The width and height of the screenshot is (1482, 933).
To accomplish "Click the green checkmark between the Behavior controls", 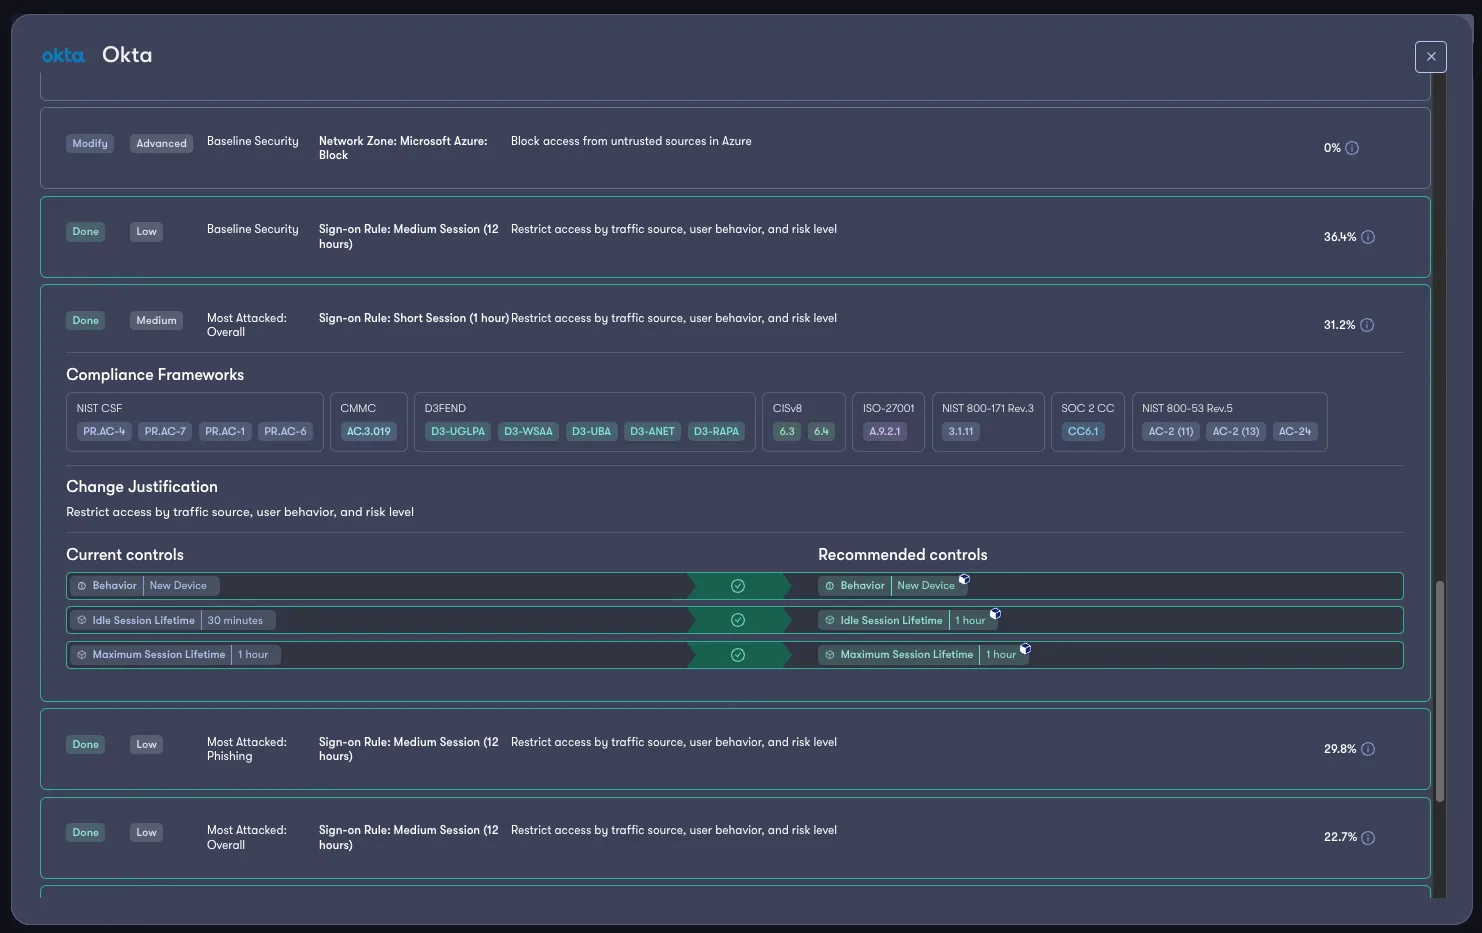I will tap(738, 585).
